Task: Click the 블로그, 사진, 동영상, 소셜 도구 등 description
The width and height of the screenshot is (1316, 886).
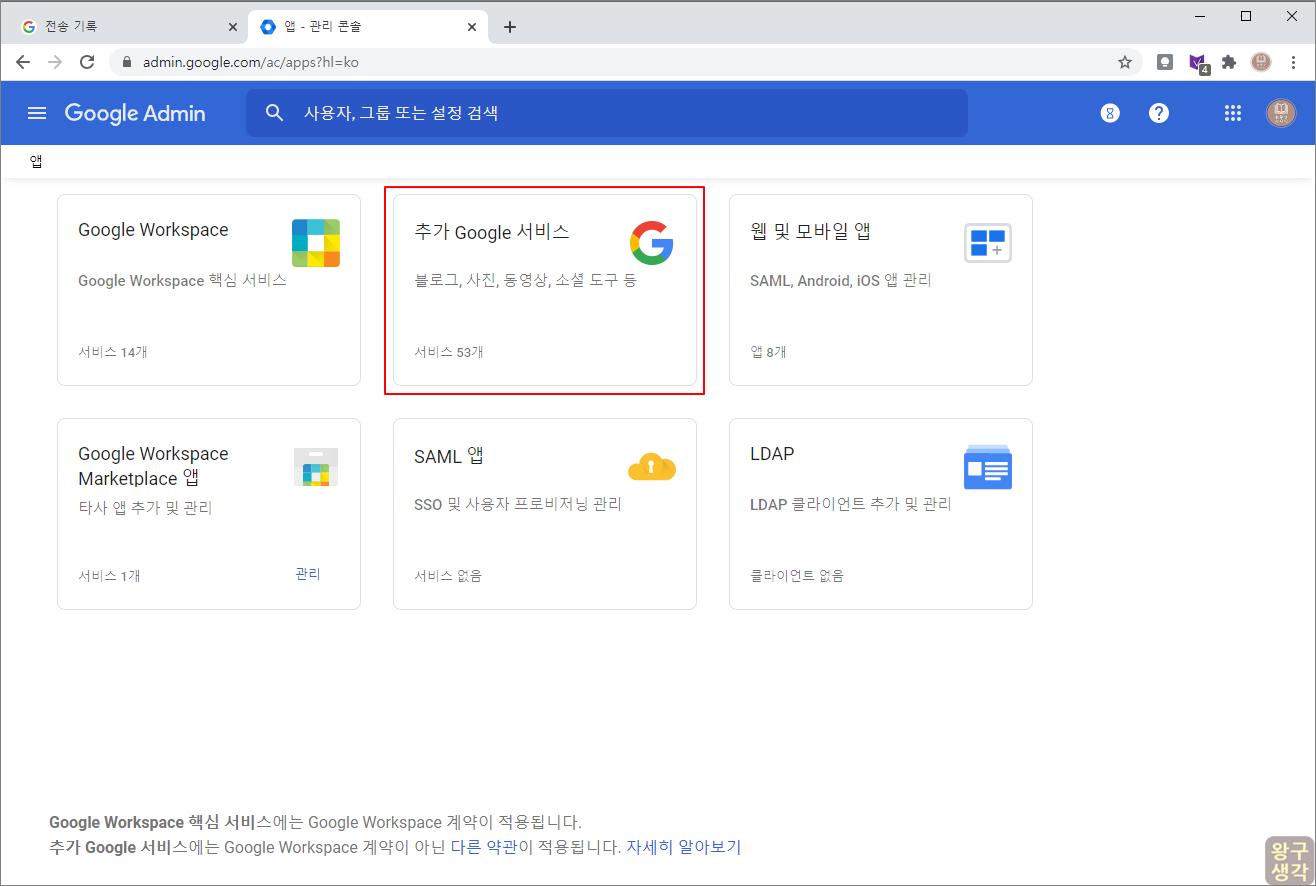Action: 526,281
